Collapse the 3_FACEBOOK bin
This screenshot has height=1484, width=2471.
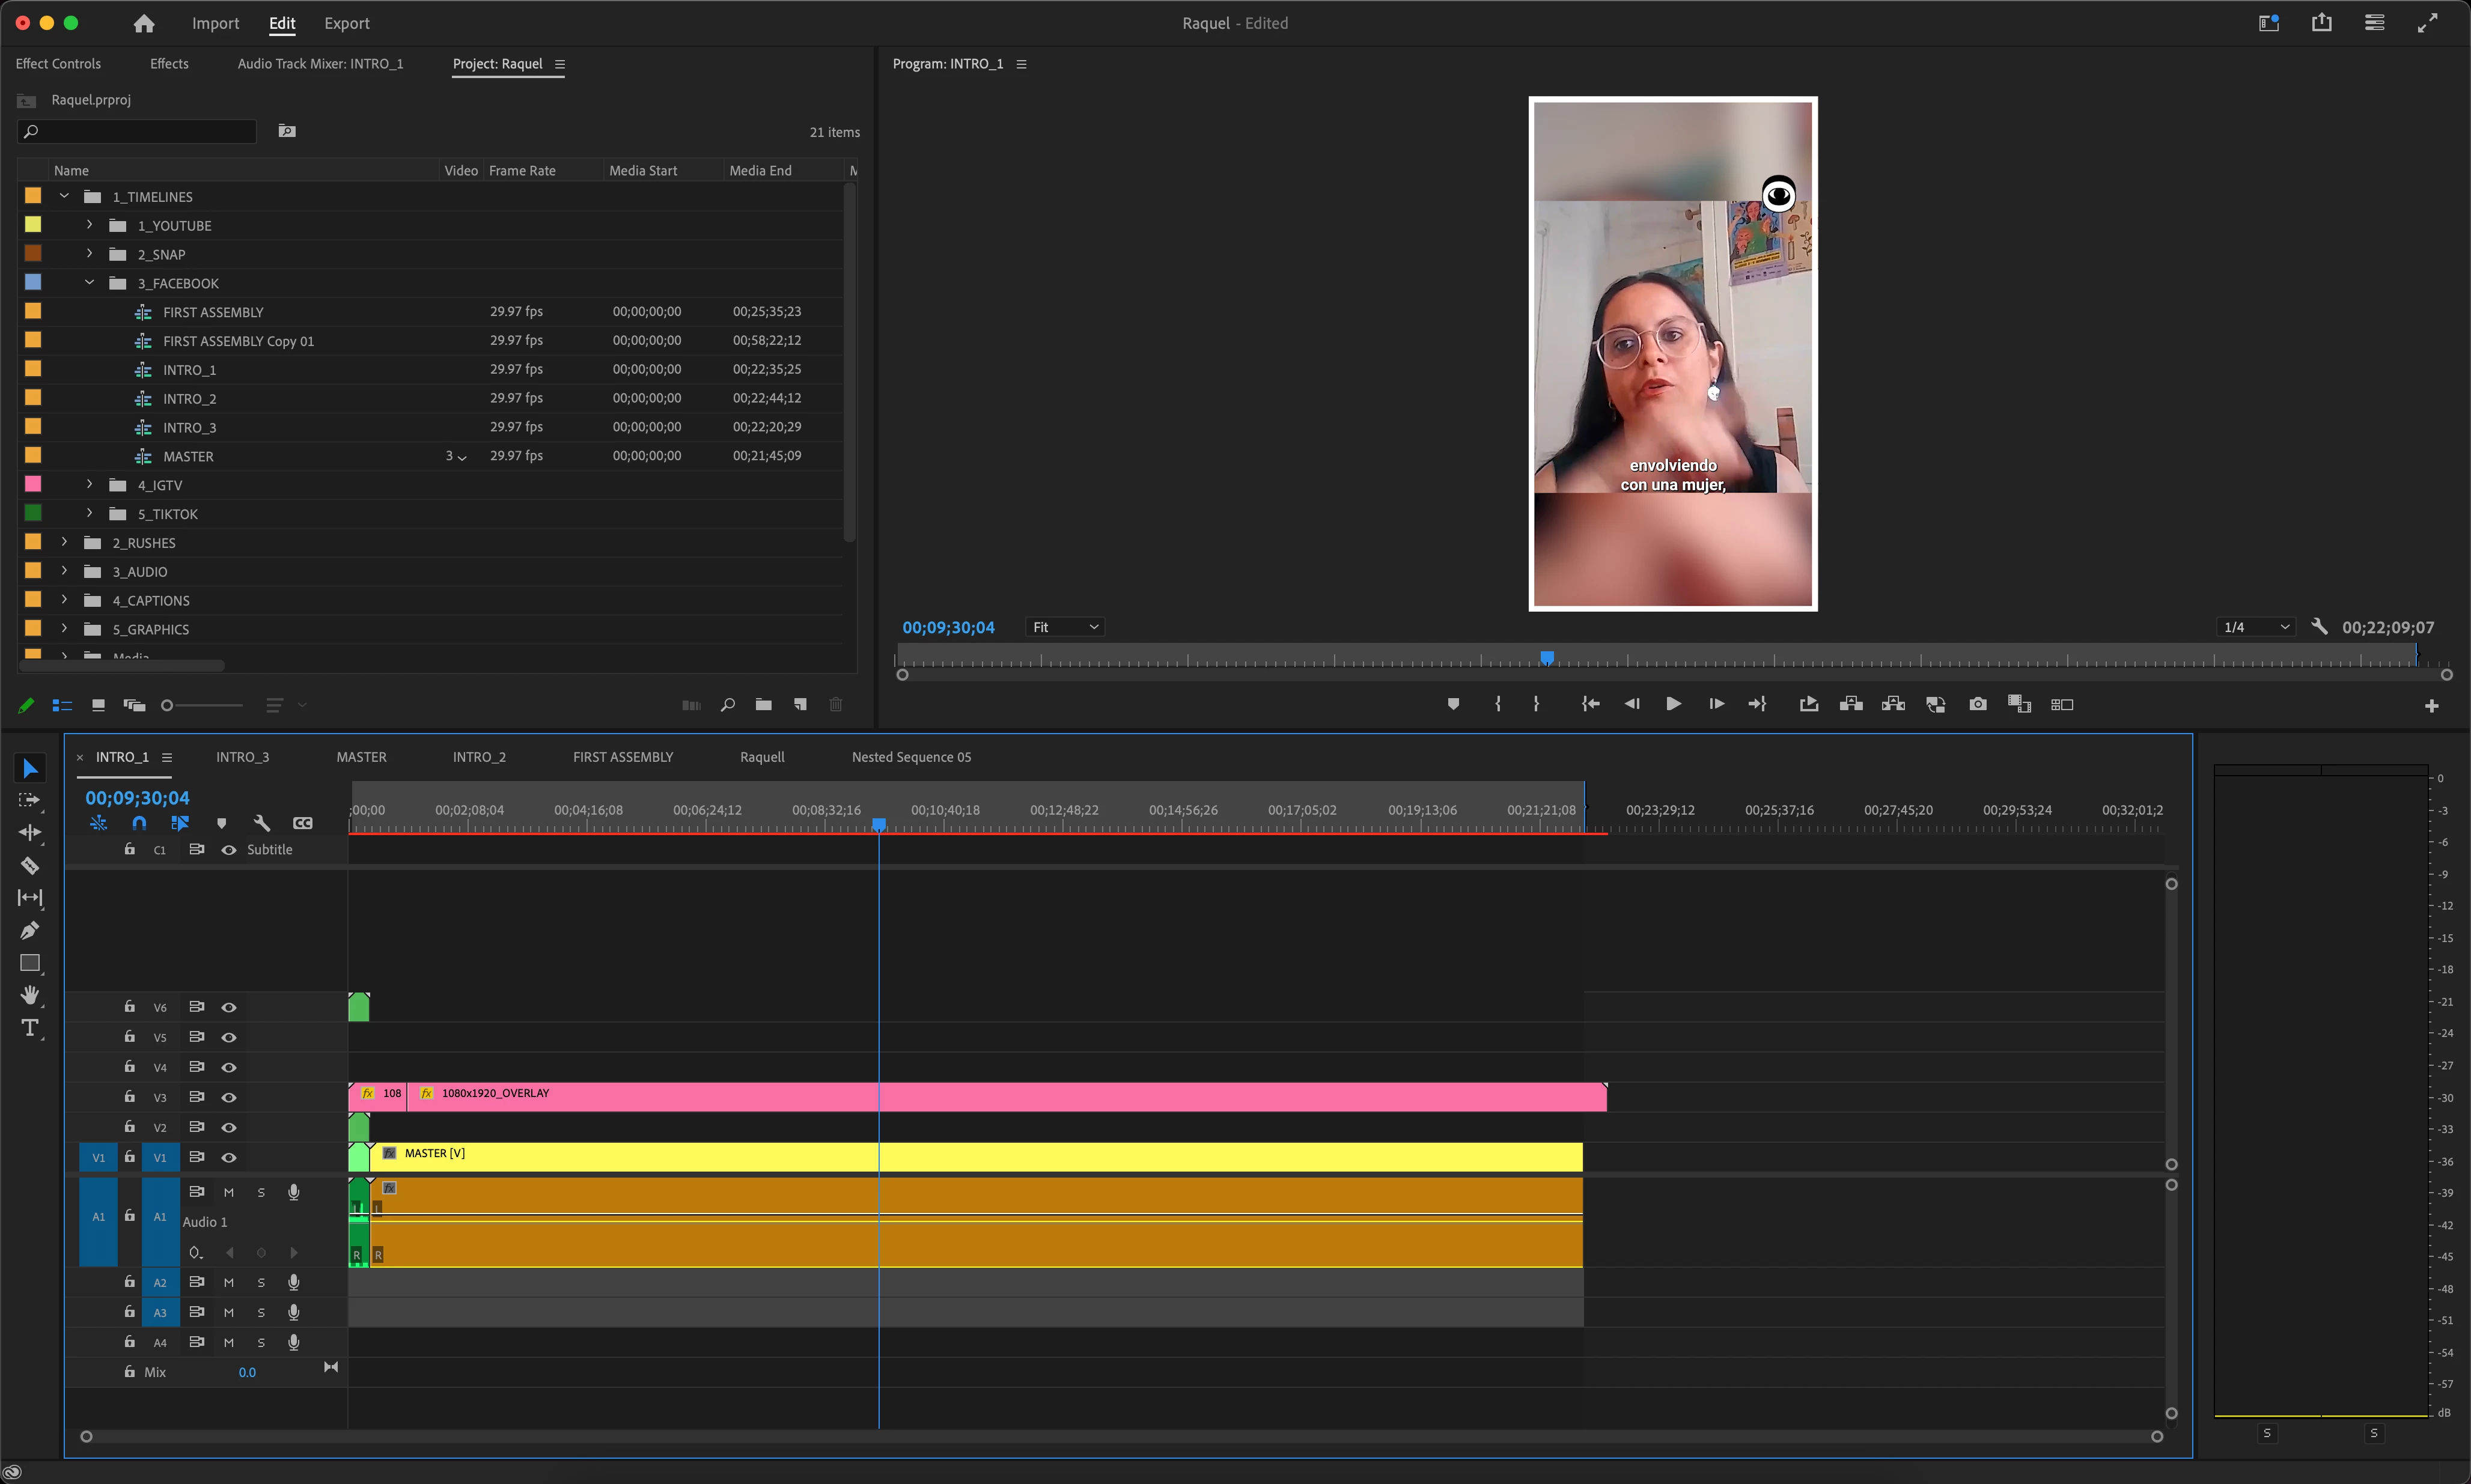tap(90, 283)
